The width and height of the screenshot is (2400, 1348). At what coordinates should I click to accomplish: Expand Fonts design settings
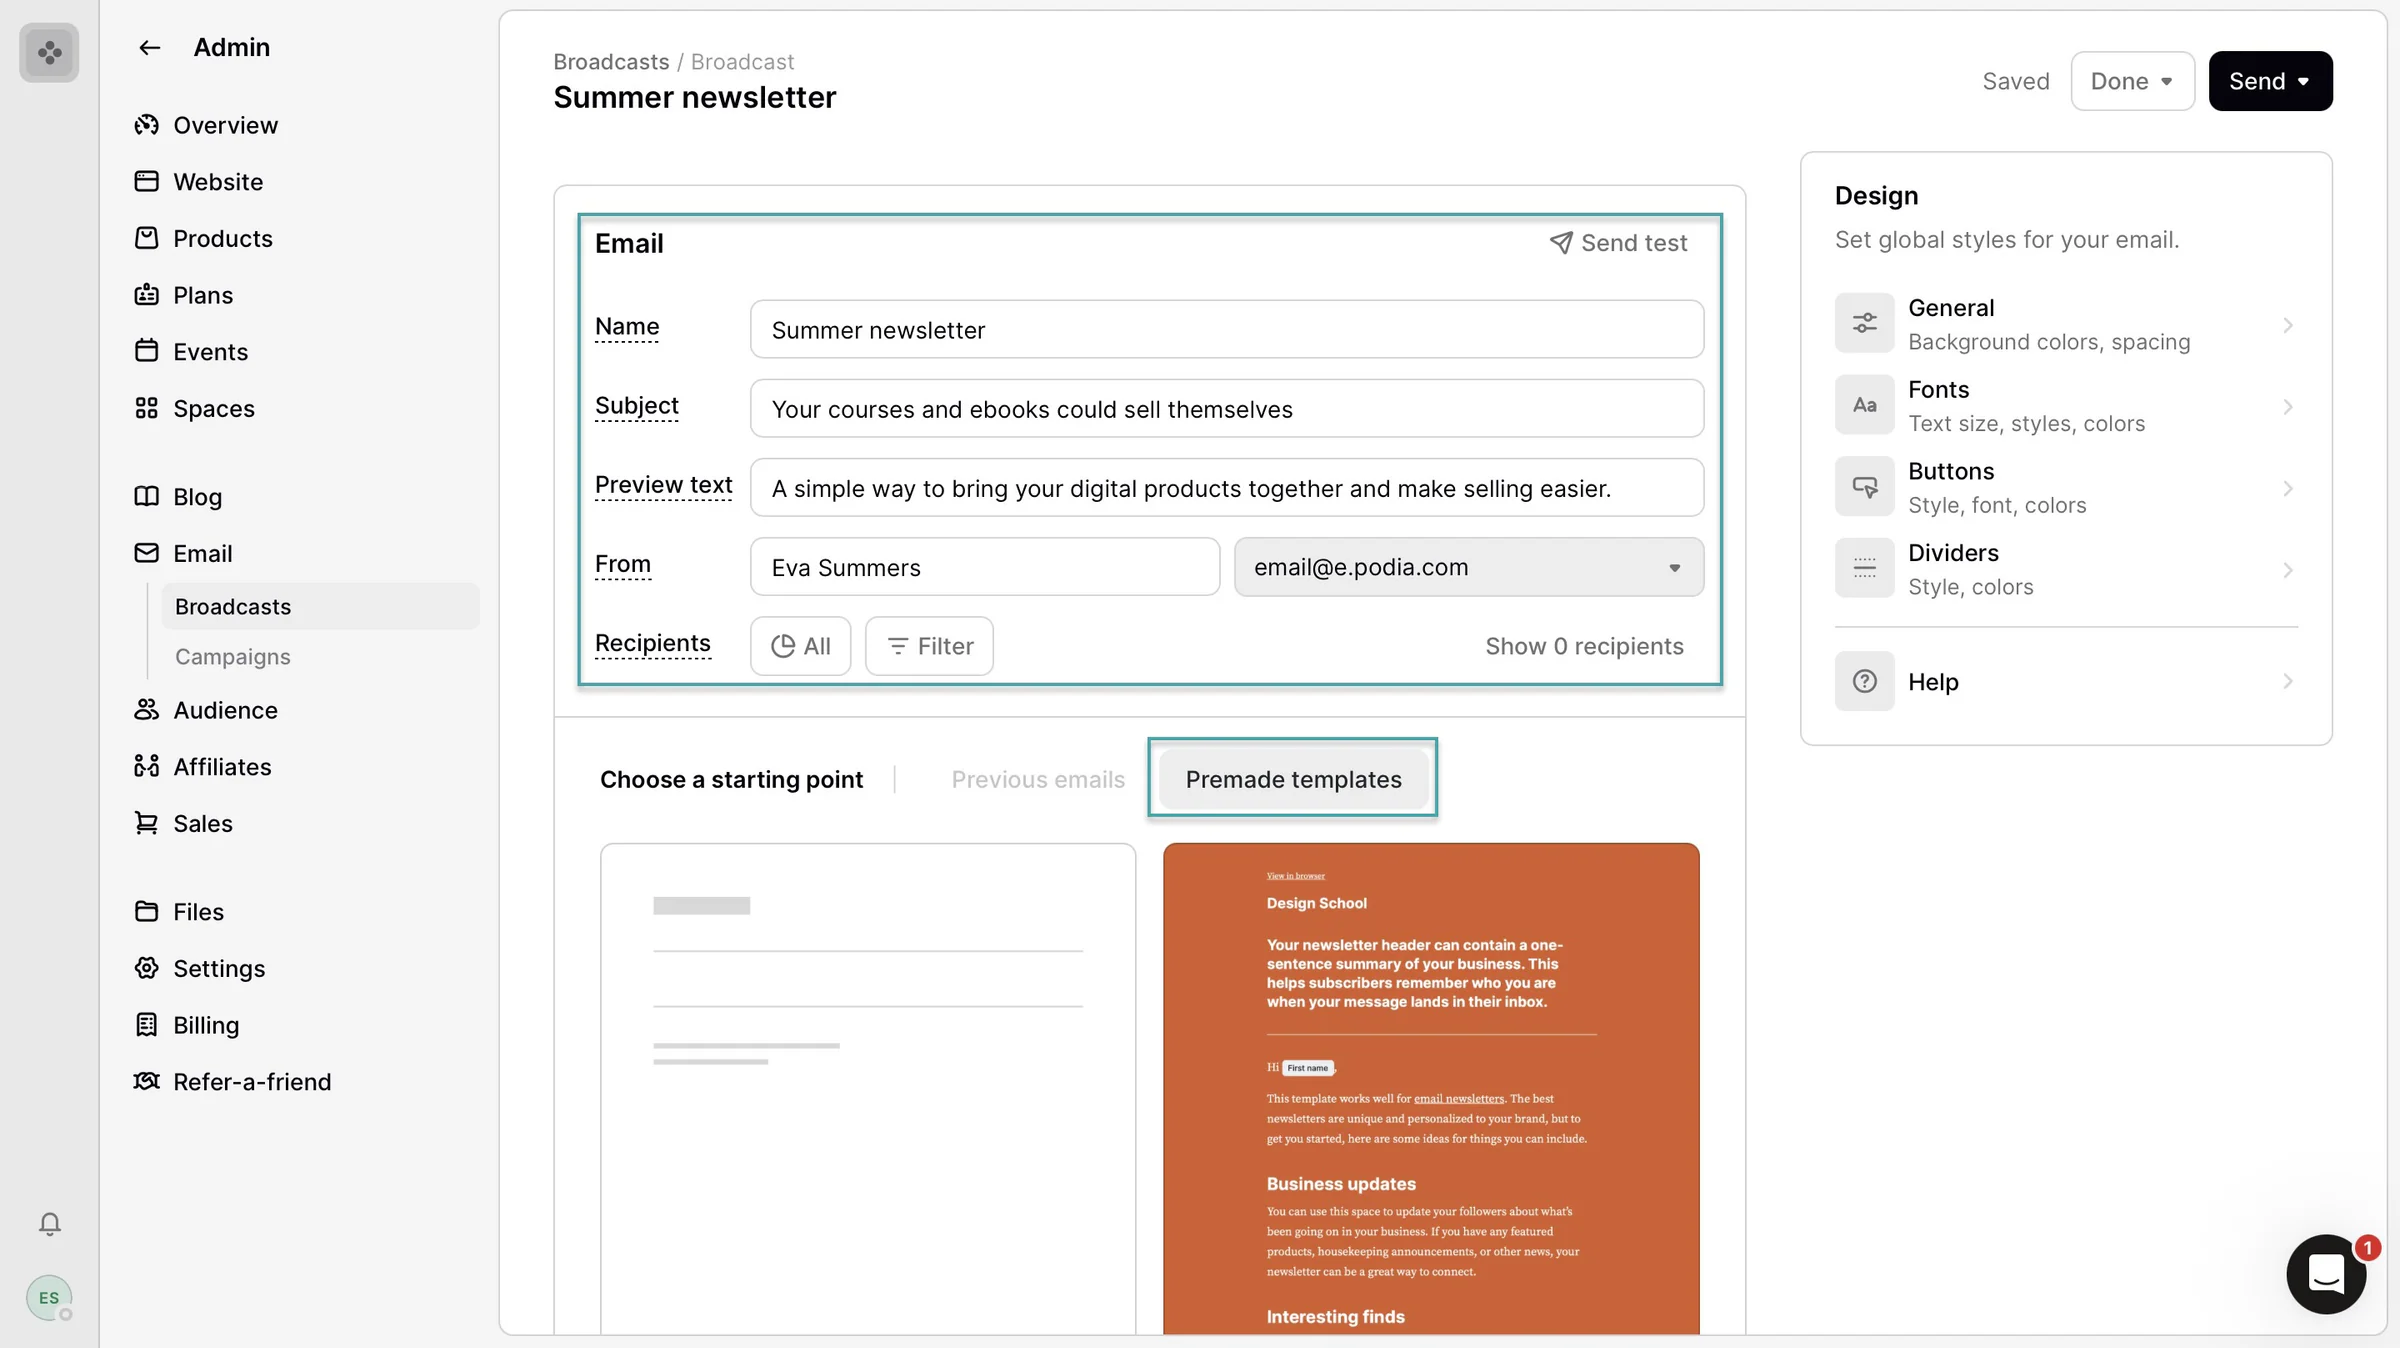(x=2066, y=406)
